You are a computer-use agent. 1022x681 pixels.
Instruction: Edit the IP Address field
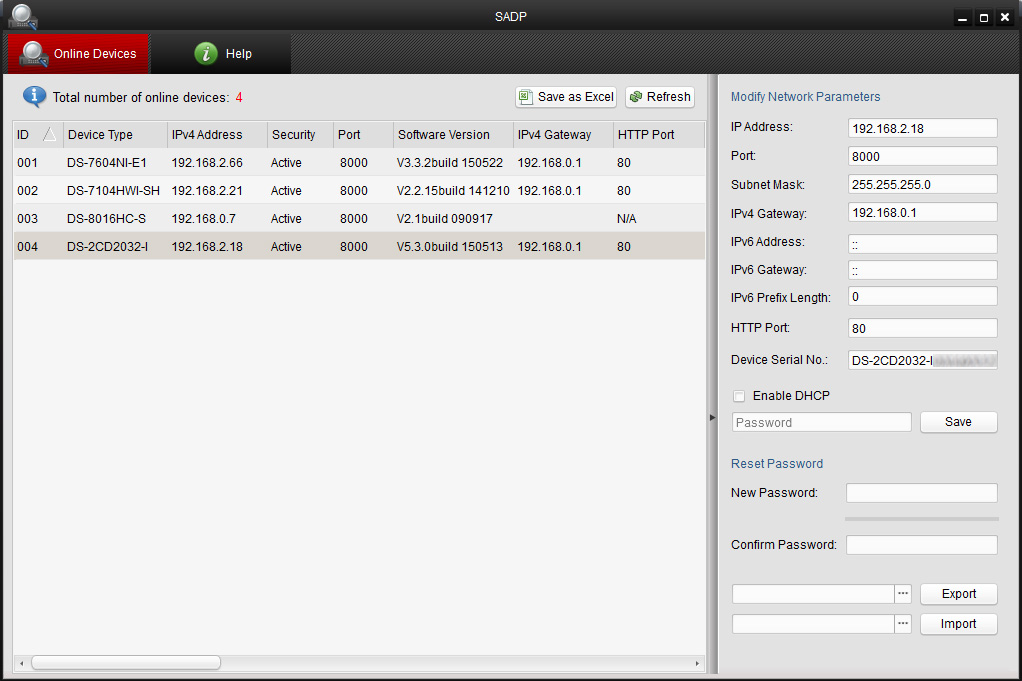tap(922, 128)
